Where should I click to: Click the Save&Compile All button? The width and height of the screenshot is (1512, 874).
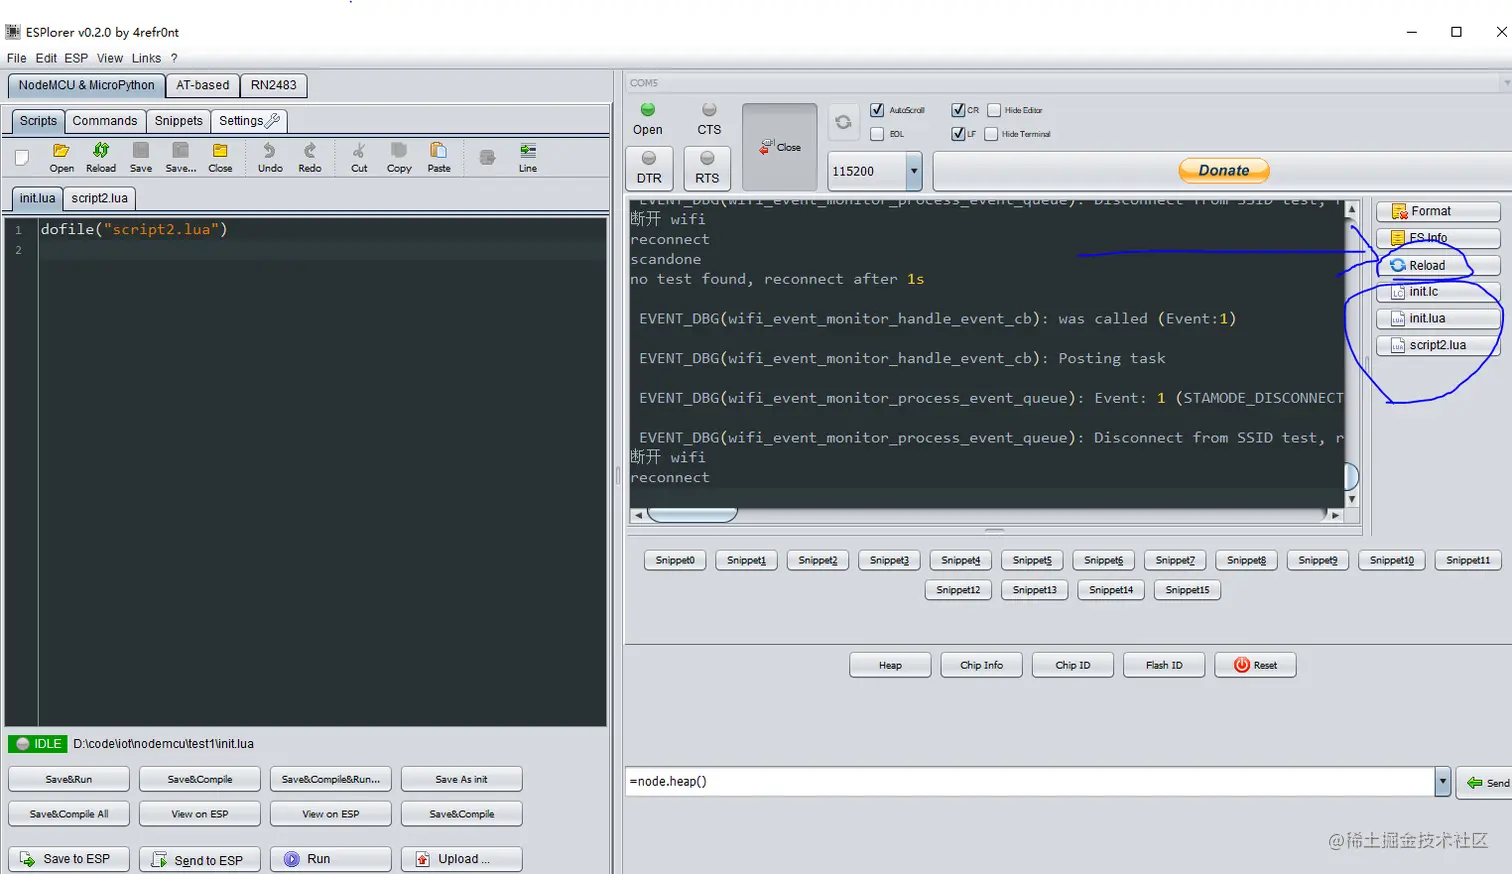(69, 814)
